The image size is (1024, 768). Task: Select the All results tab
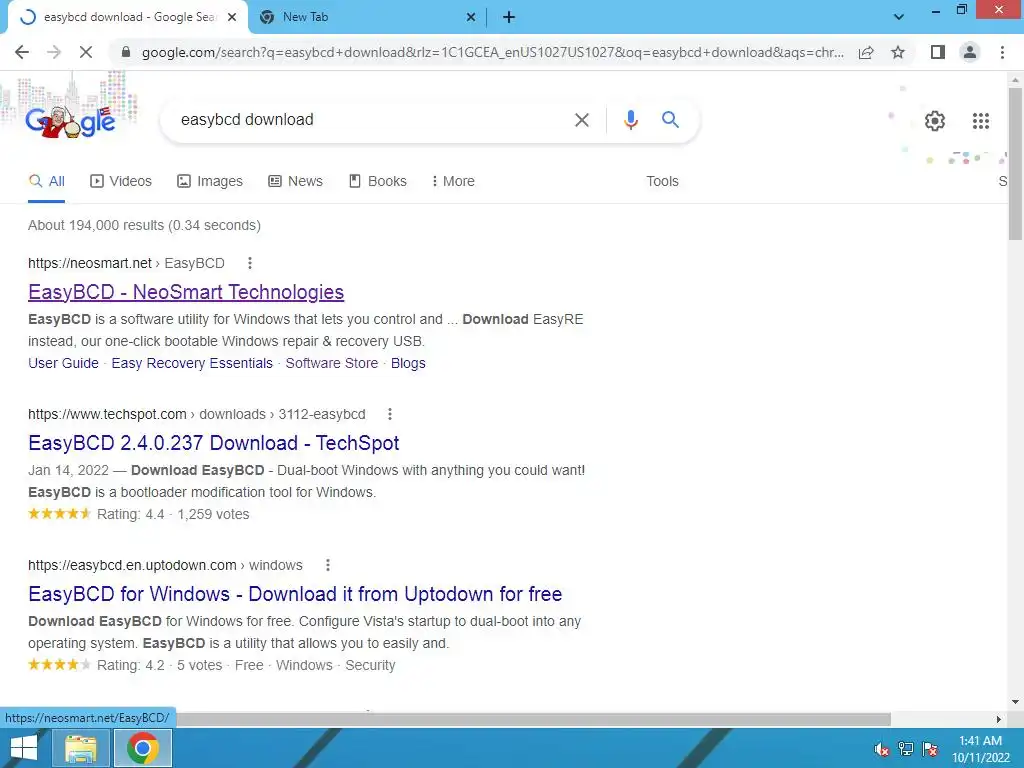[46, 182]
